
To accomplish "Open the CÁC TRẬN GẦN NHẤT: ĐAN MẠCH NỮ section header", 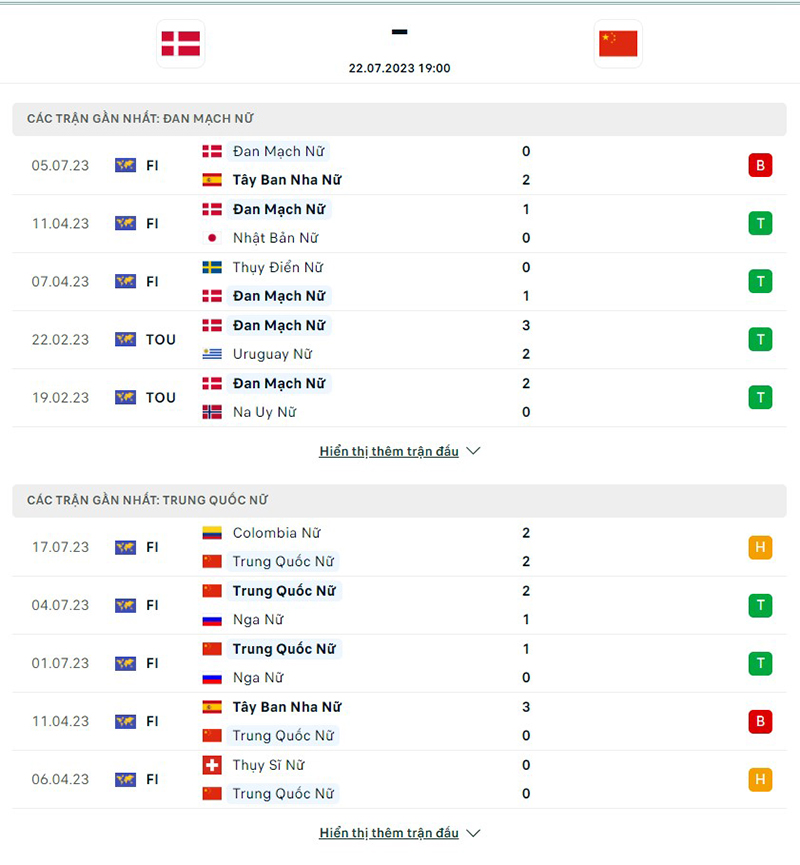I will pos(140,118).
